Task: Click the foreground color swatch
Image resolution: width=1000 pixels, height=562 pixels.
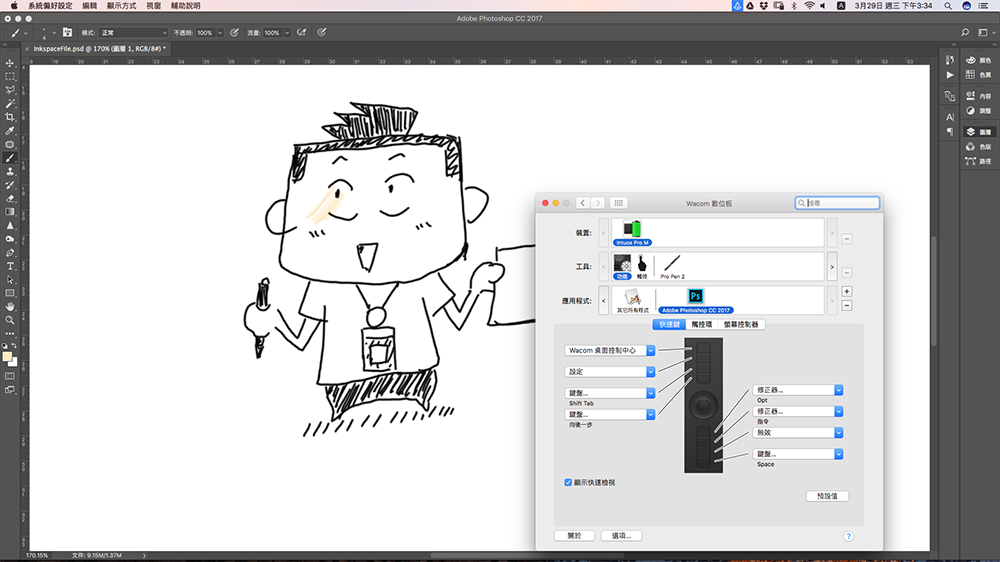Action: tap(8, 356)
